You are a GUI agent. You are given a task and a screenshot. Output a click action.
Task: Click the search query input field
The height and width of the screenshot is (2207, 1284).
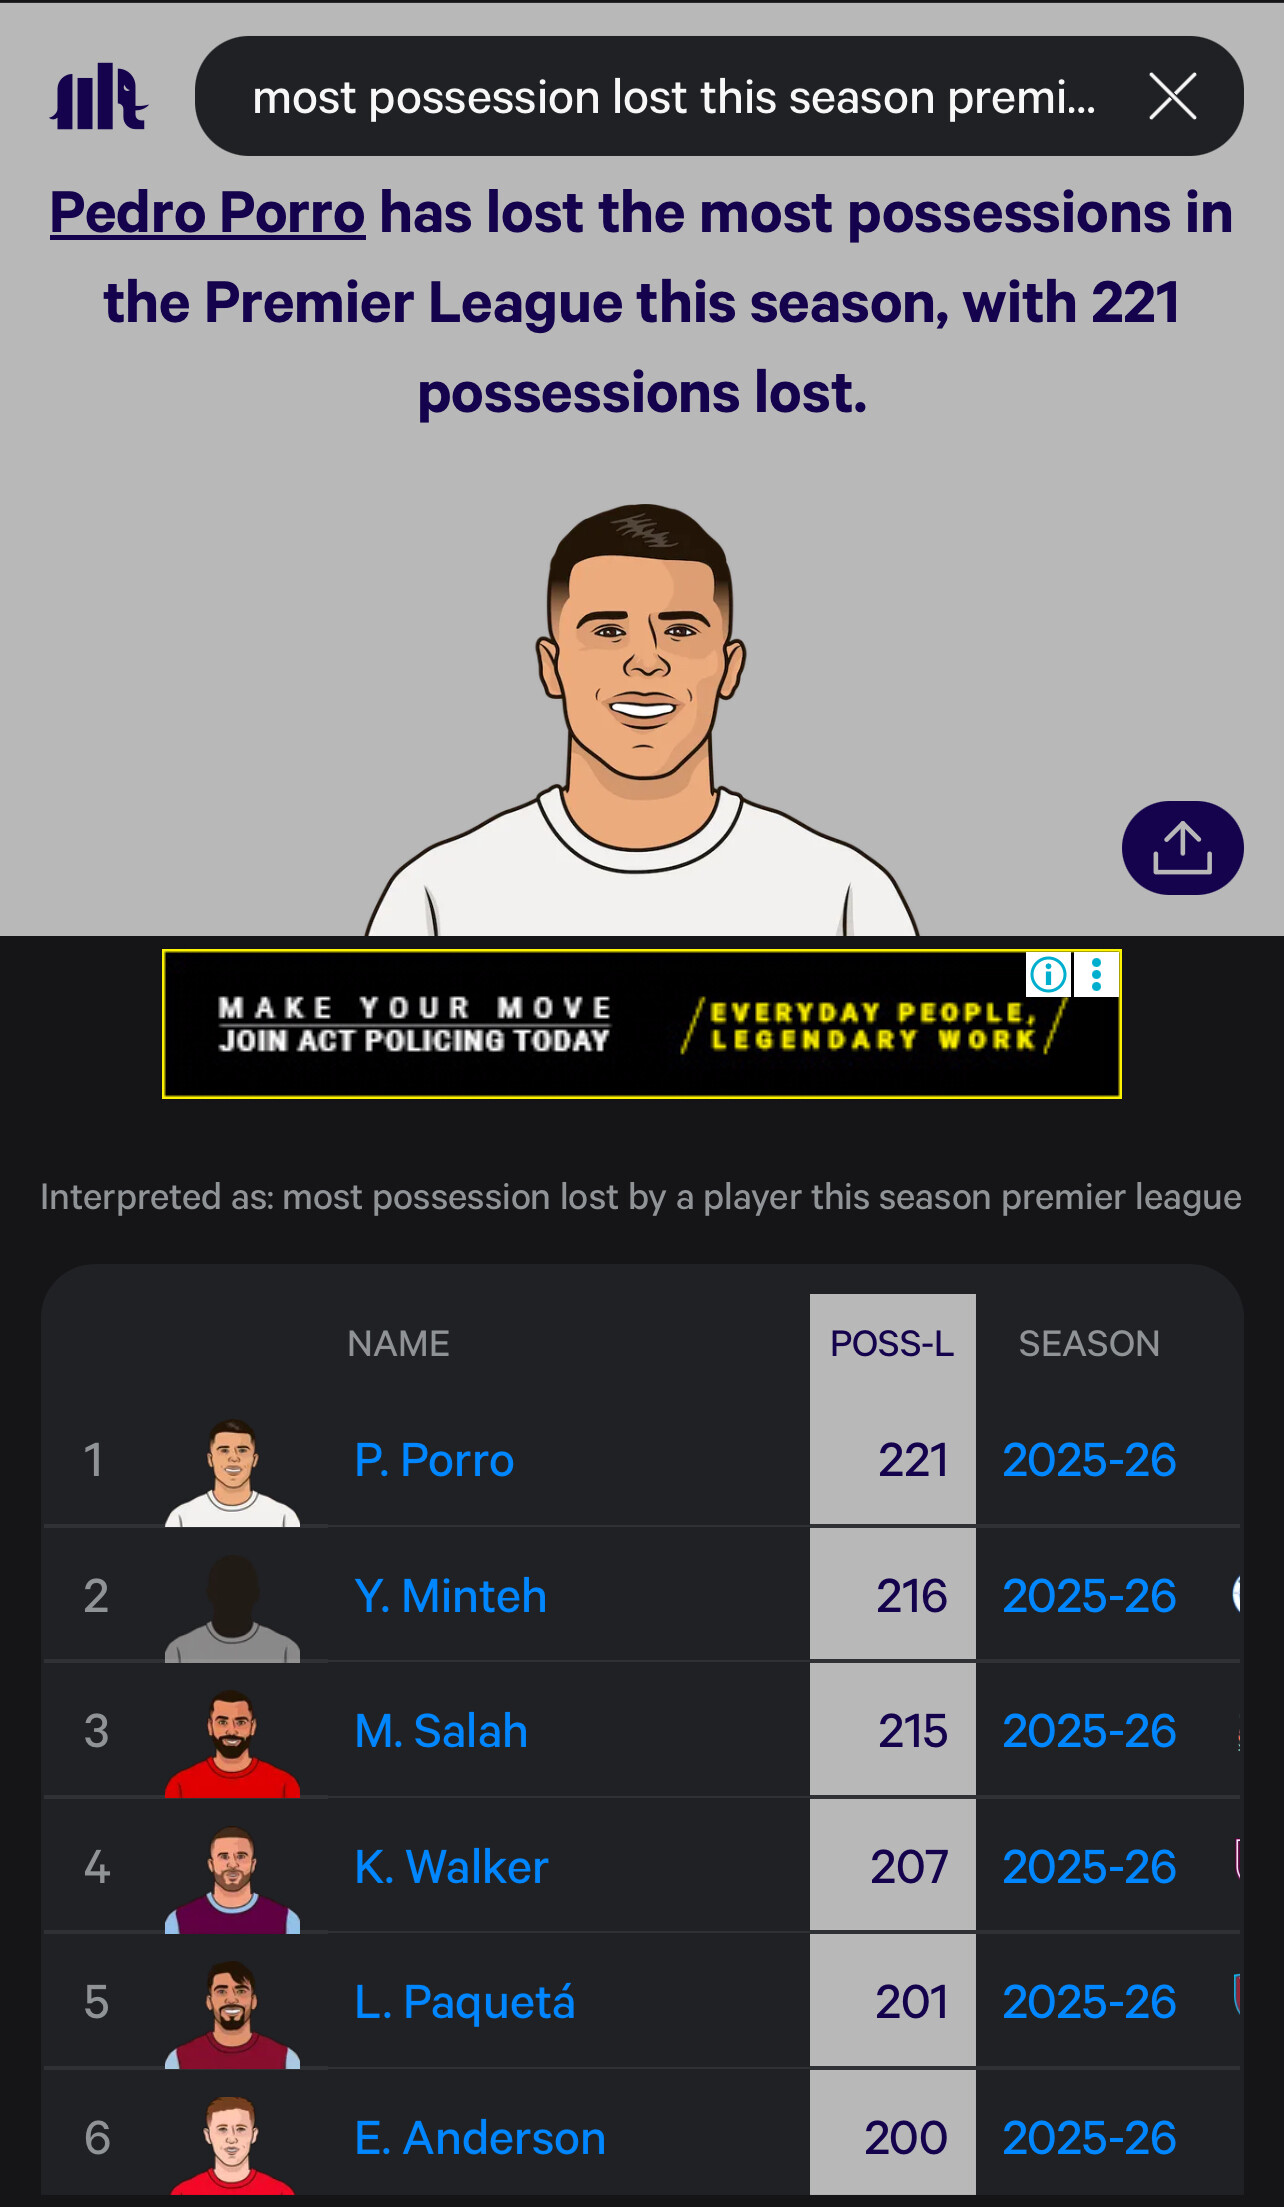coord(673,97)
